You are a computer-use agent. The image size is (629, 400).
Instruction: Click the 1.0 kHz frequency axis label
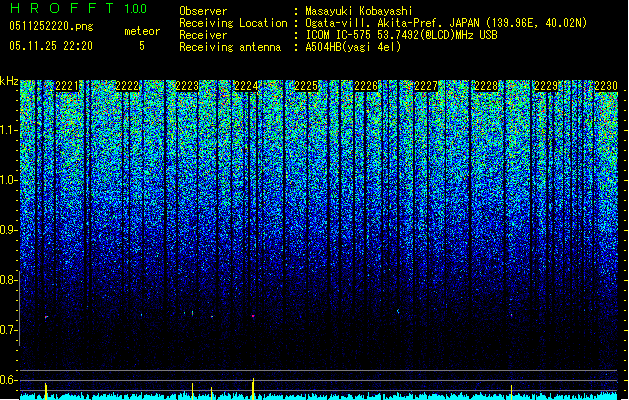9,180
